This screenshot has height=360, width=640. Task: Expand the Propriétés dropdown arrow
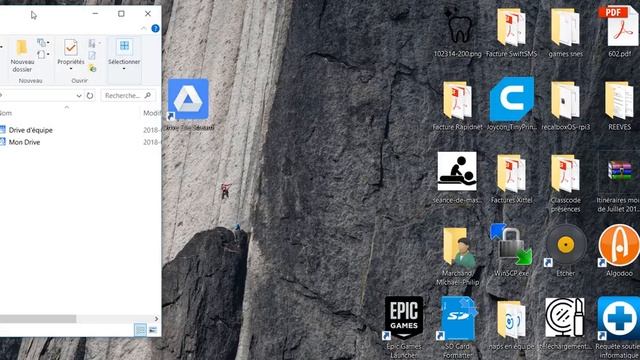pos(71,69)
